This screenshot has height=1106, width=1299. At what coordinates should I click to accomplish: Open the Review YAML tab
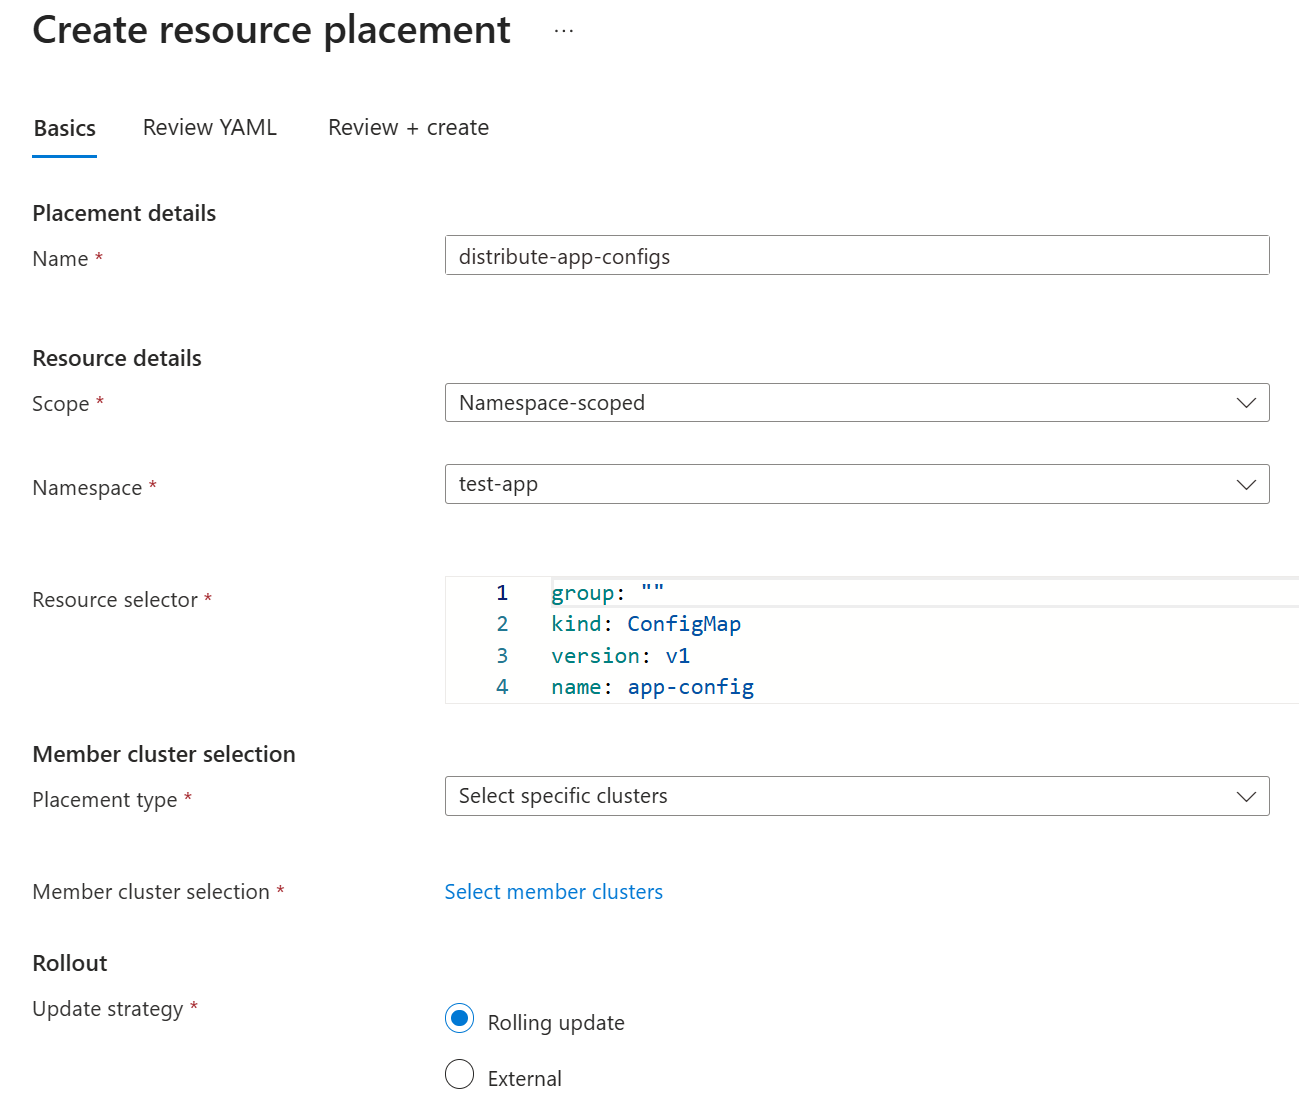tap(210, 127)
